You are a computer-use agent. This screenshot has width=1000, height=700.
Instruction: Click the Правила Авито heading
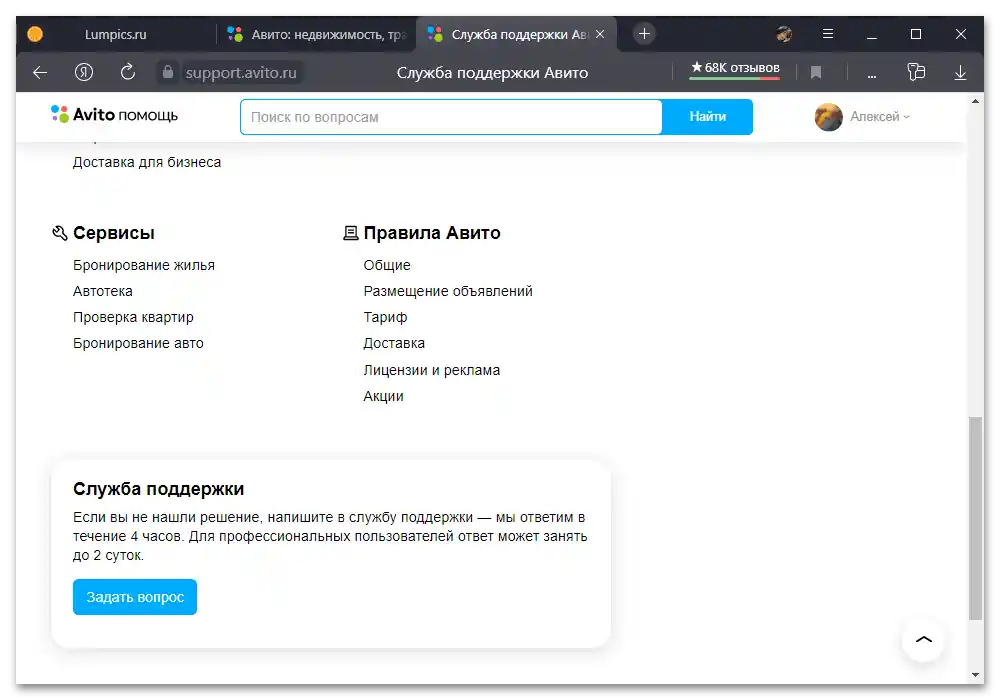coord(432,233)
